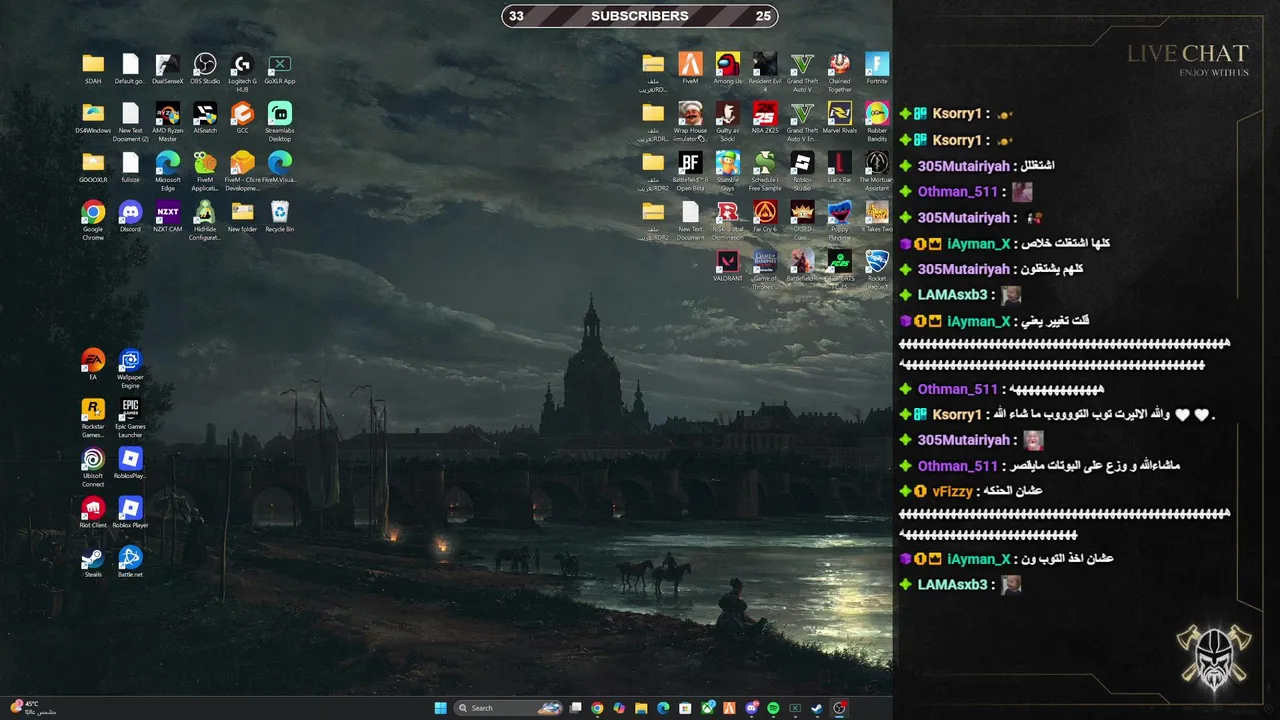Select the Among Us game icon

pos(728,69)
